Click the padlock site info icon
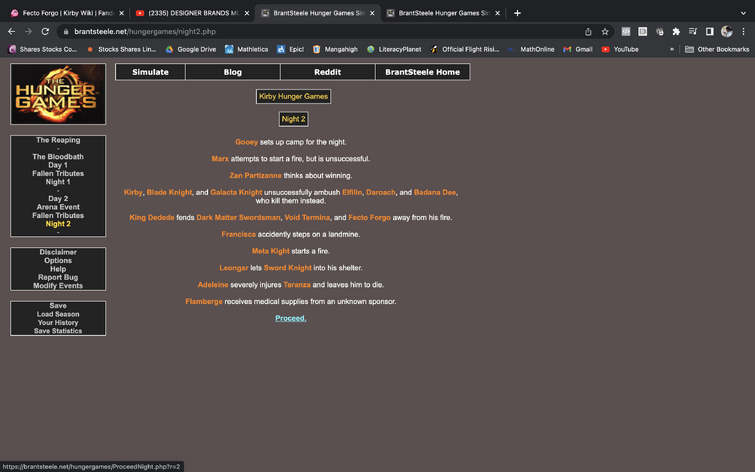 click(66, 31)
